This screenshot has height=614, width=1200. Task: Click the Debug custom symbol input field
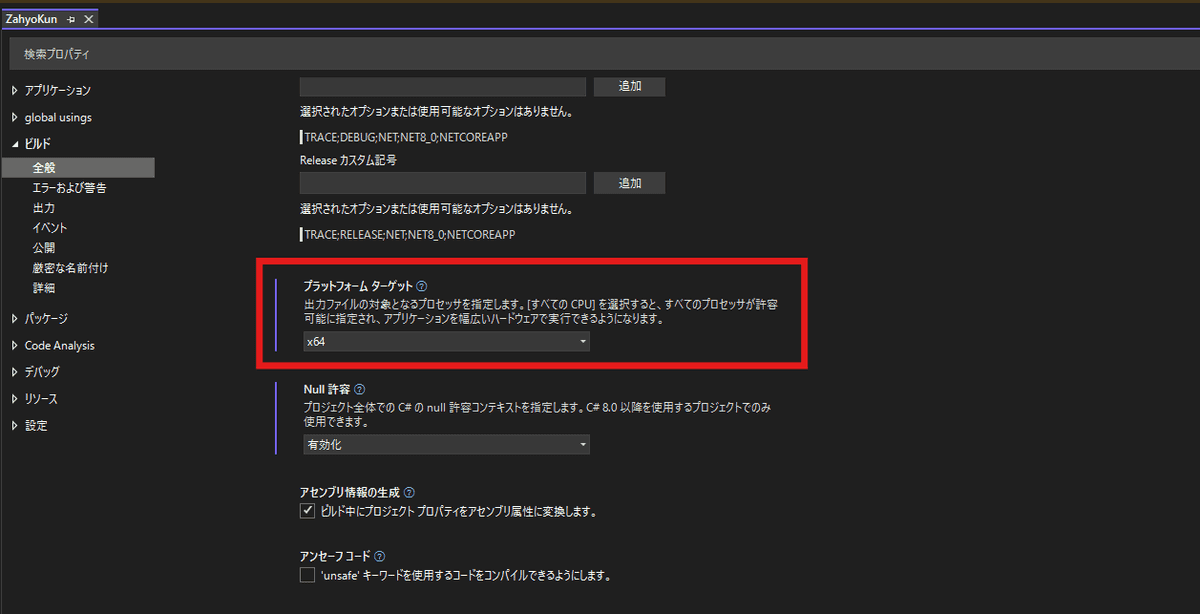[x=442, y=86]
